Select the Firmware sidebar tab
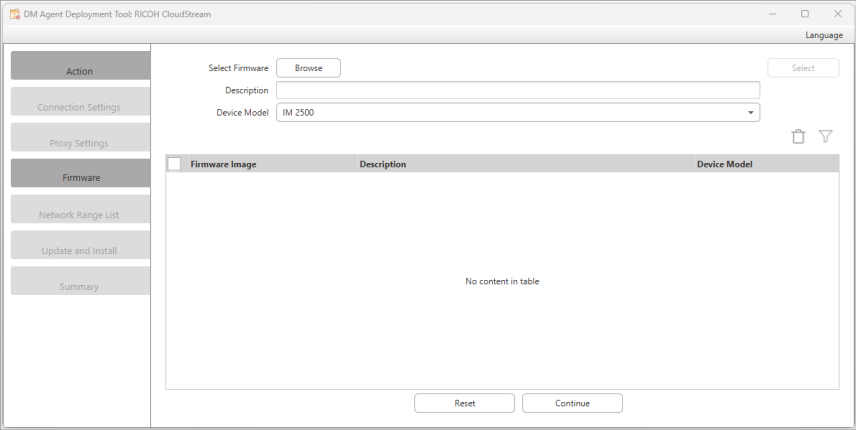 [80, 174]
